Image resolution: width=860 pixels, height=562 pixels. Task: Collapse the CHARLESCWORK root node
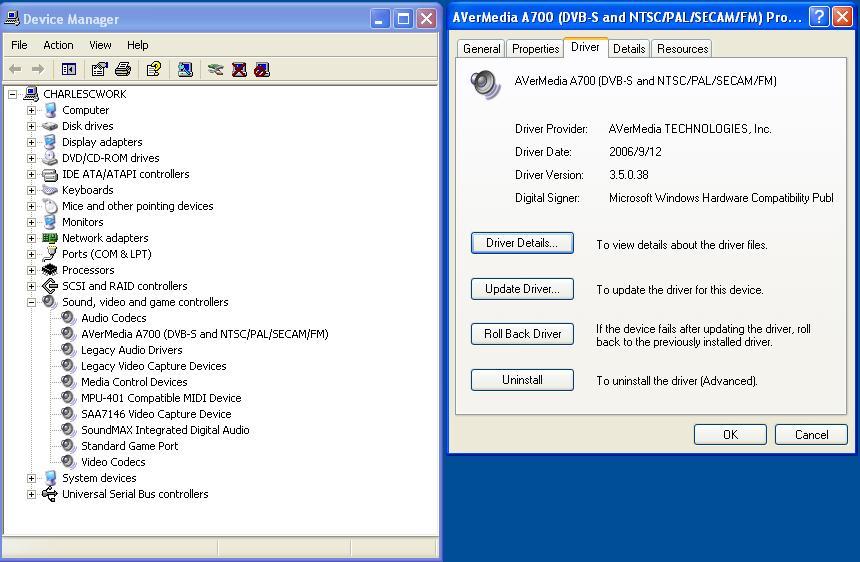pos(12,94)
